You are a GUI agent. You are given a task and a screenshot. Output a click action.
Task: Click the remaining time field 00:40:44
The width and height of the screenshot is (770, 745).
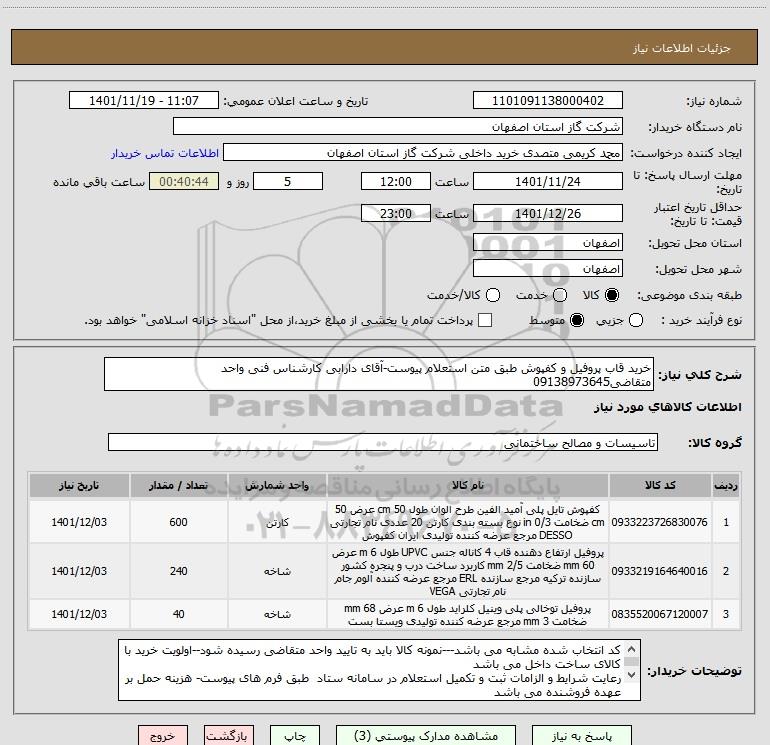point(184,181)
